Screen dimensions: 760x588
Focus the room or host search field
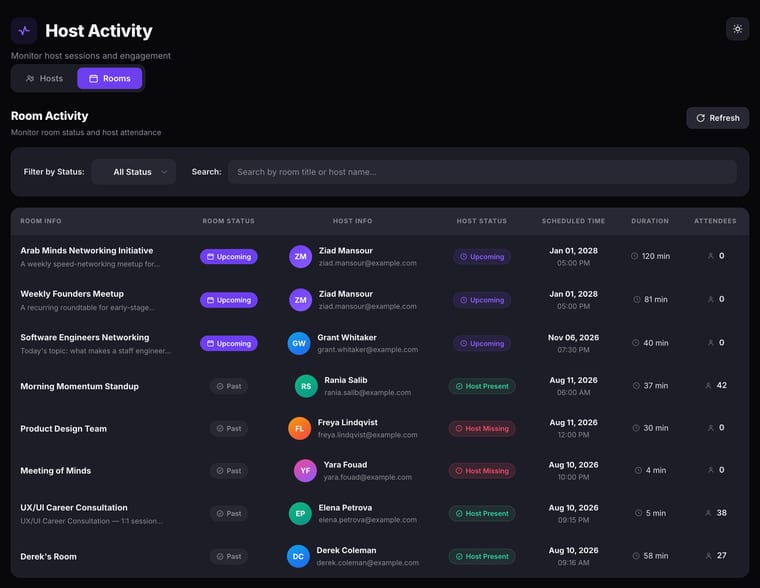[x=482, y=172]
